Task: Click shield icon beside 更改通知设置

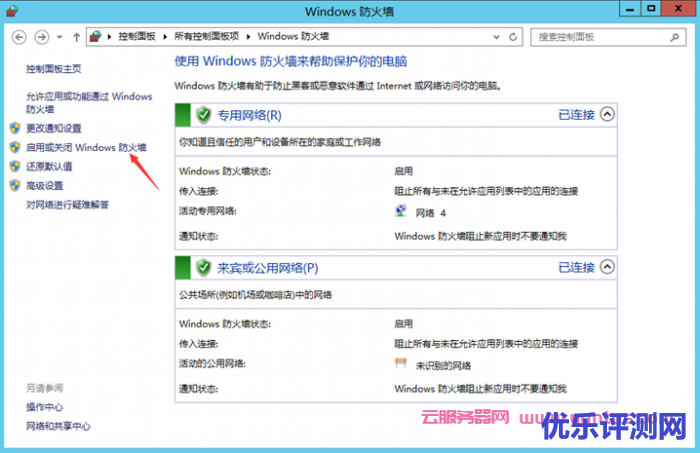Action: click(x=15, y=128)
